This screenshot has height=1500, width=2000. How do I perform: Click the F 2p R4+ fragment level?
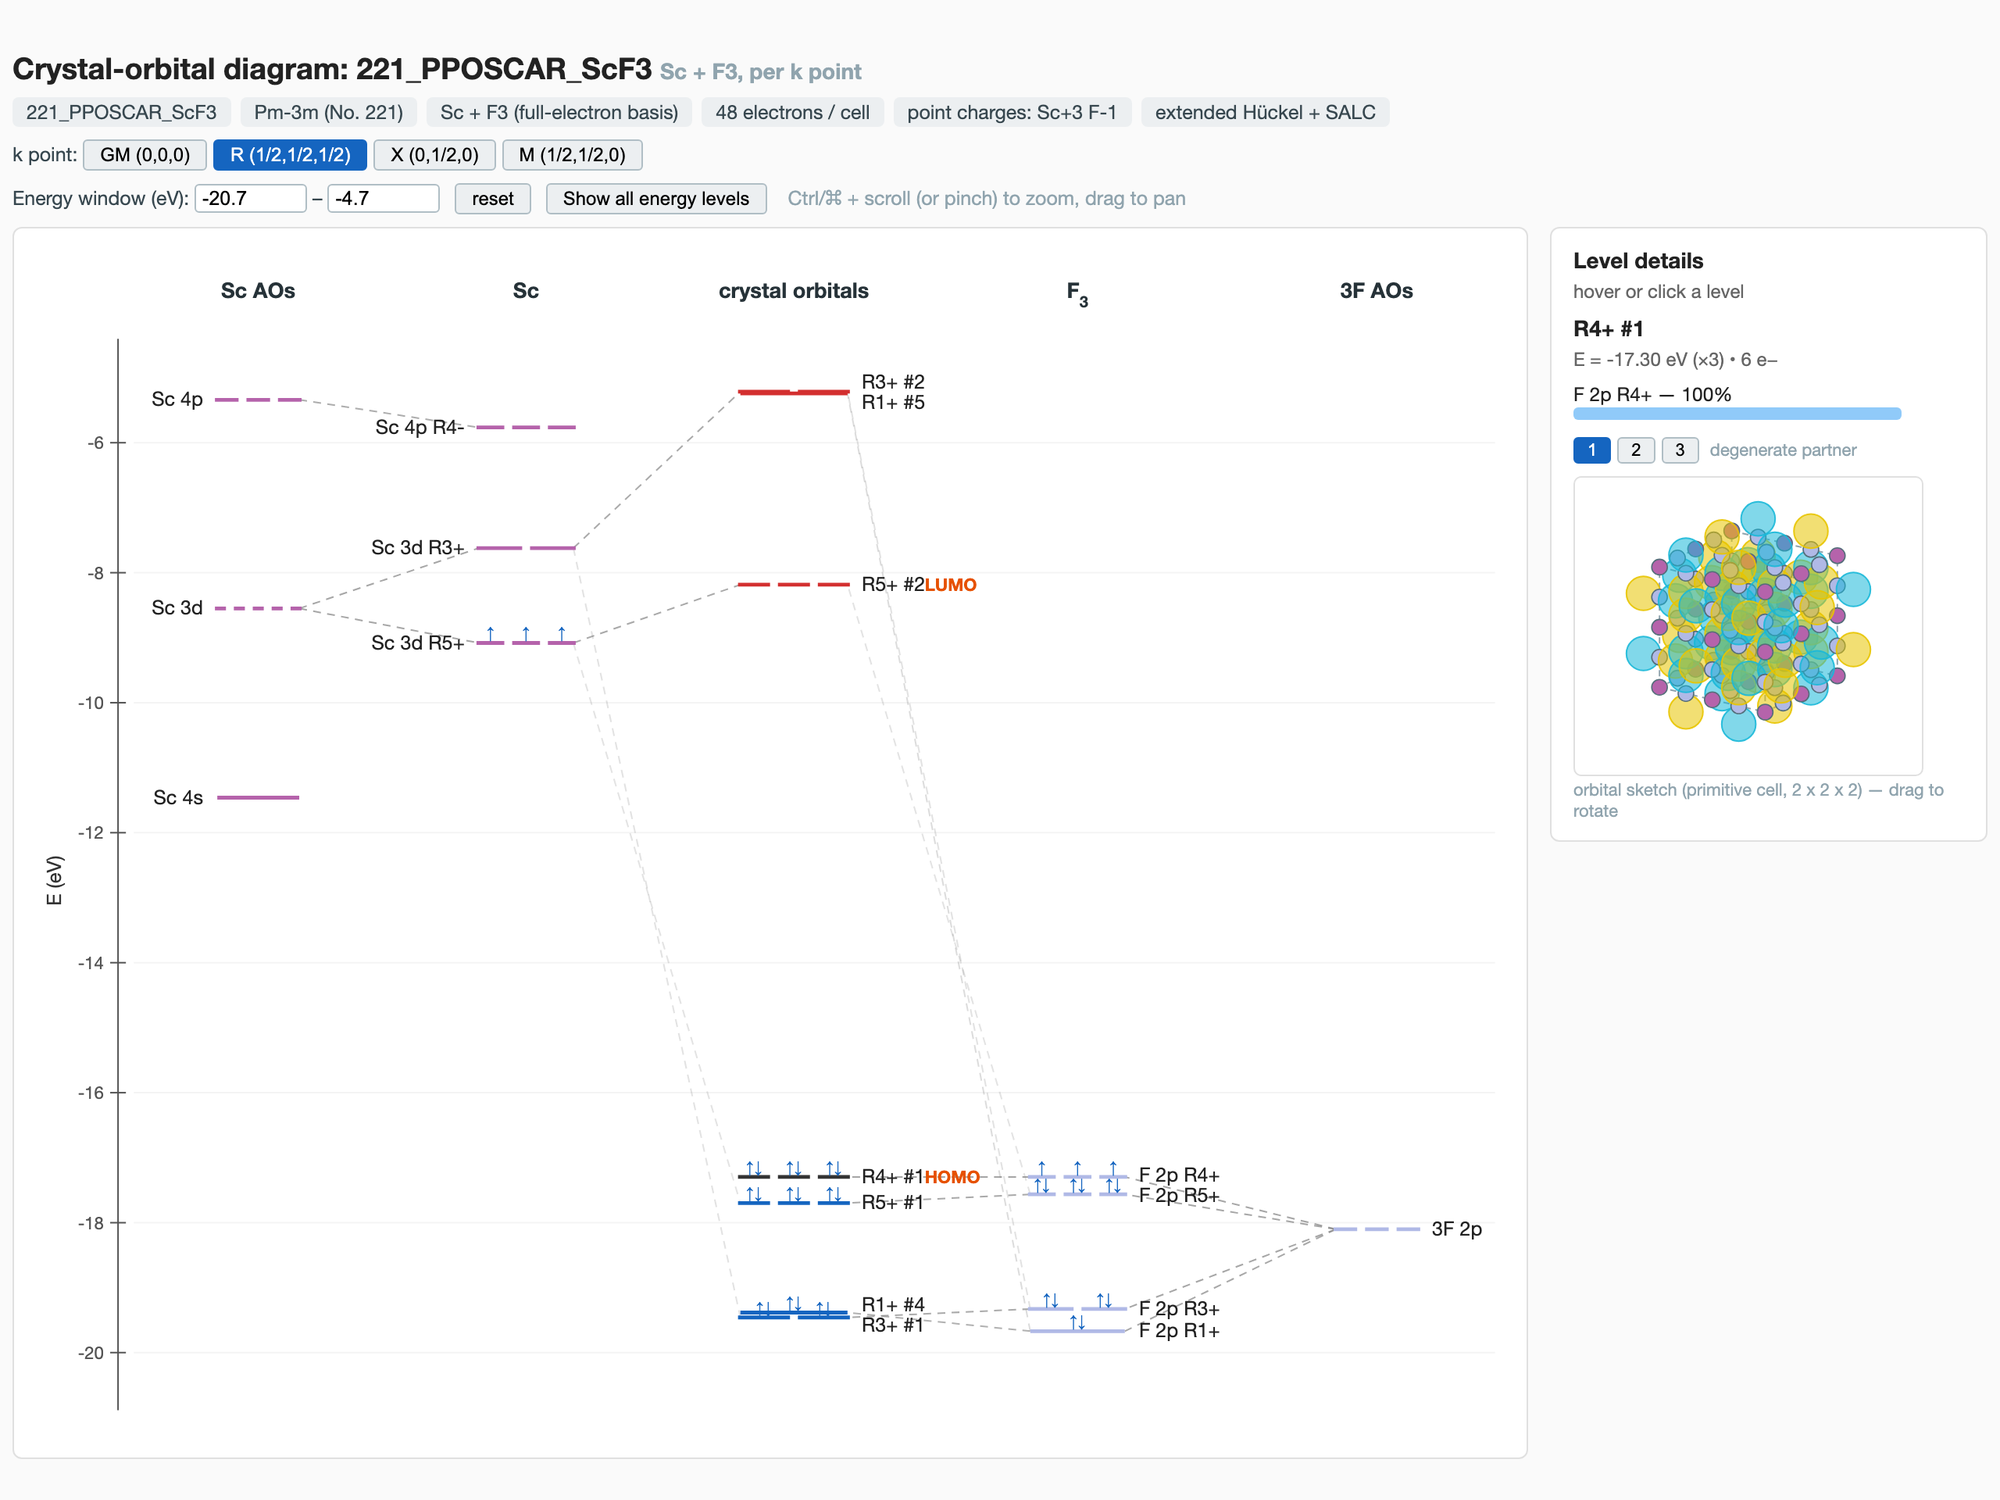coord(1077,1177)
